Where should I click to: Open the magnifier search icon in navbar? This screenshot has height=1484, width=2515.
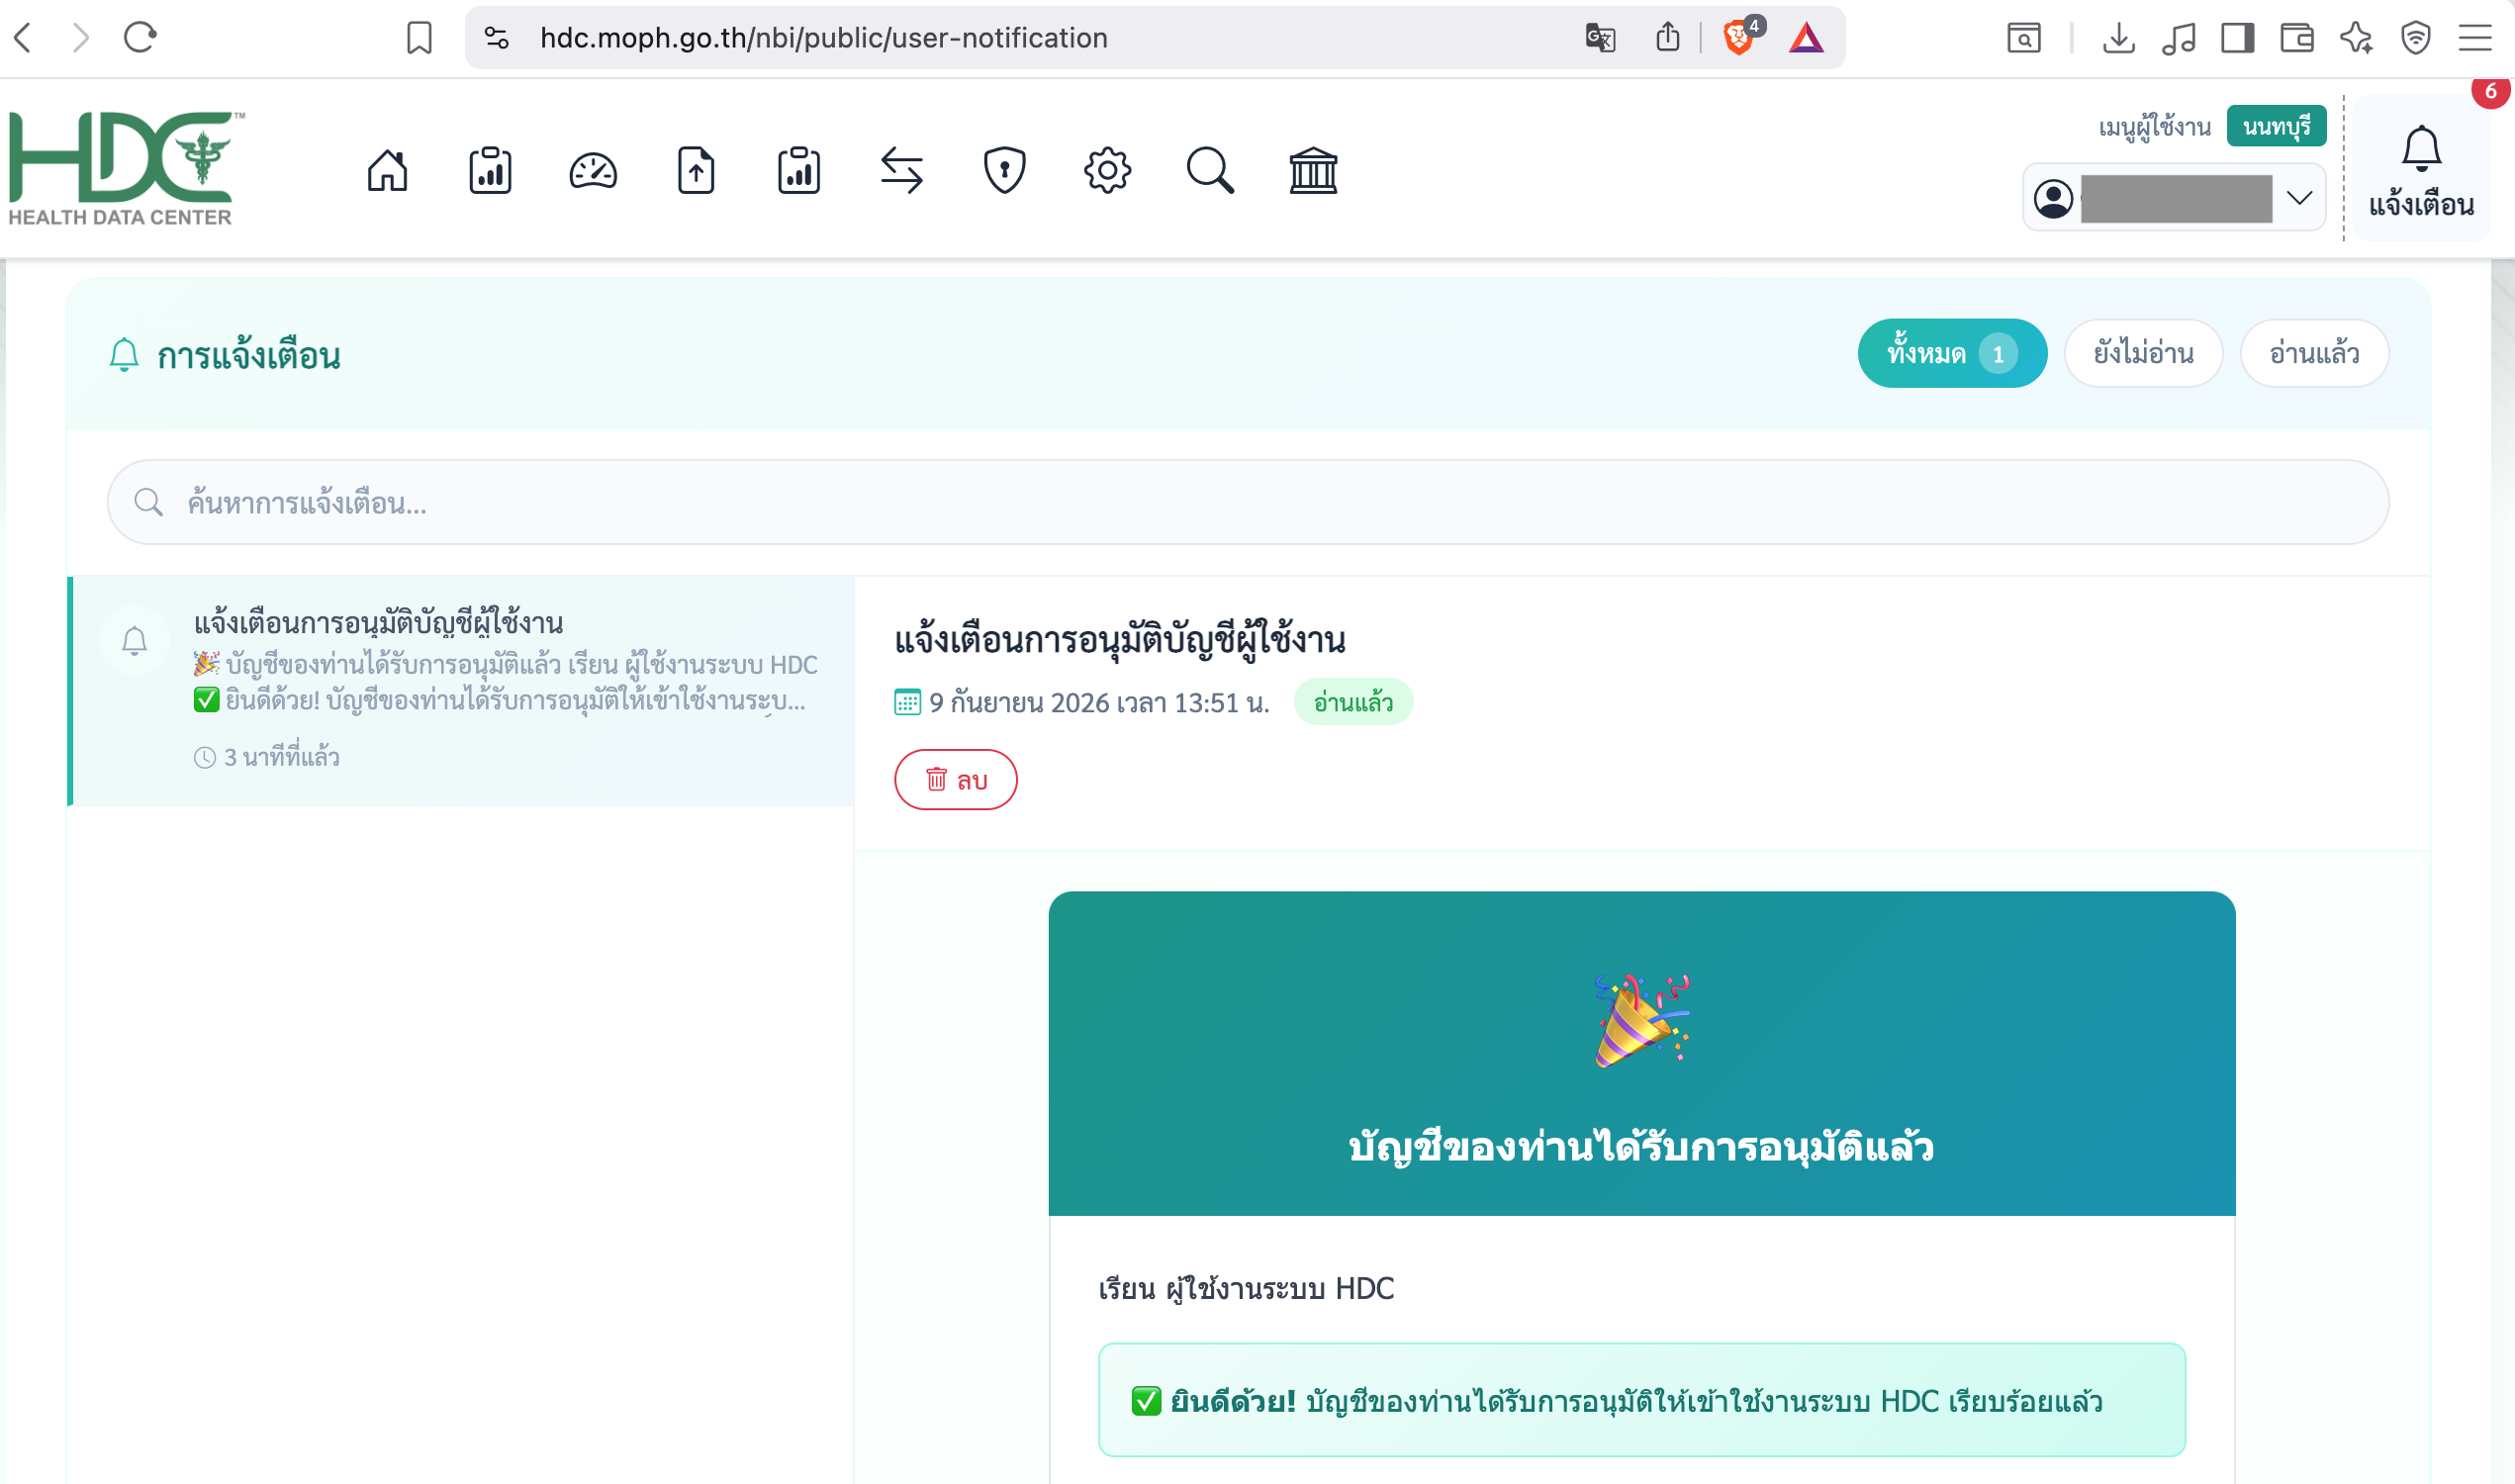(x=1210, y=170)
